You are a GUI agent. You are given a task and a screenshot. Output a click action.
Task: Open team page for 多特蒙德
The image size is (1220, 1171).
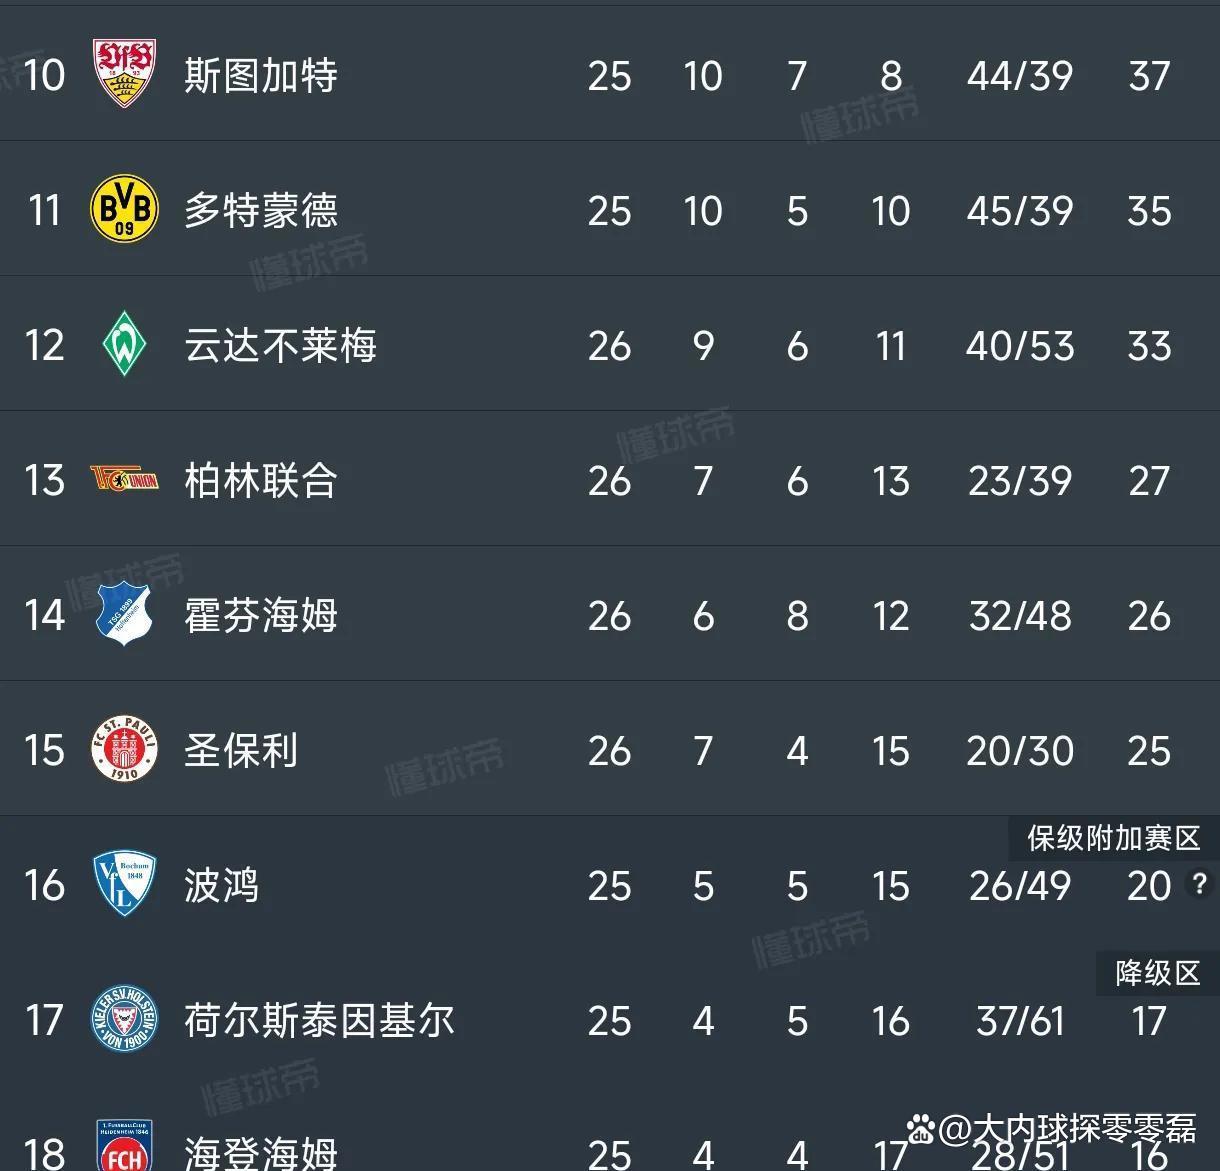click(261, 211)
